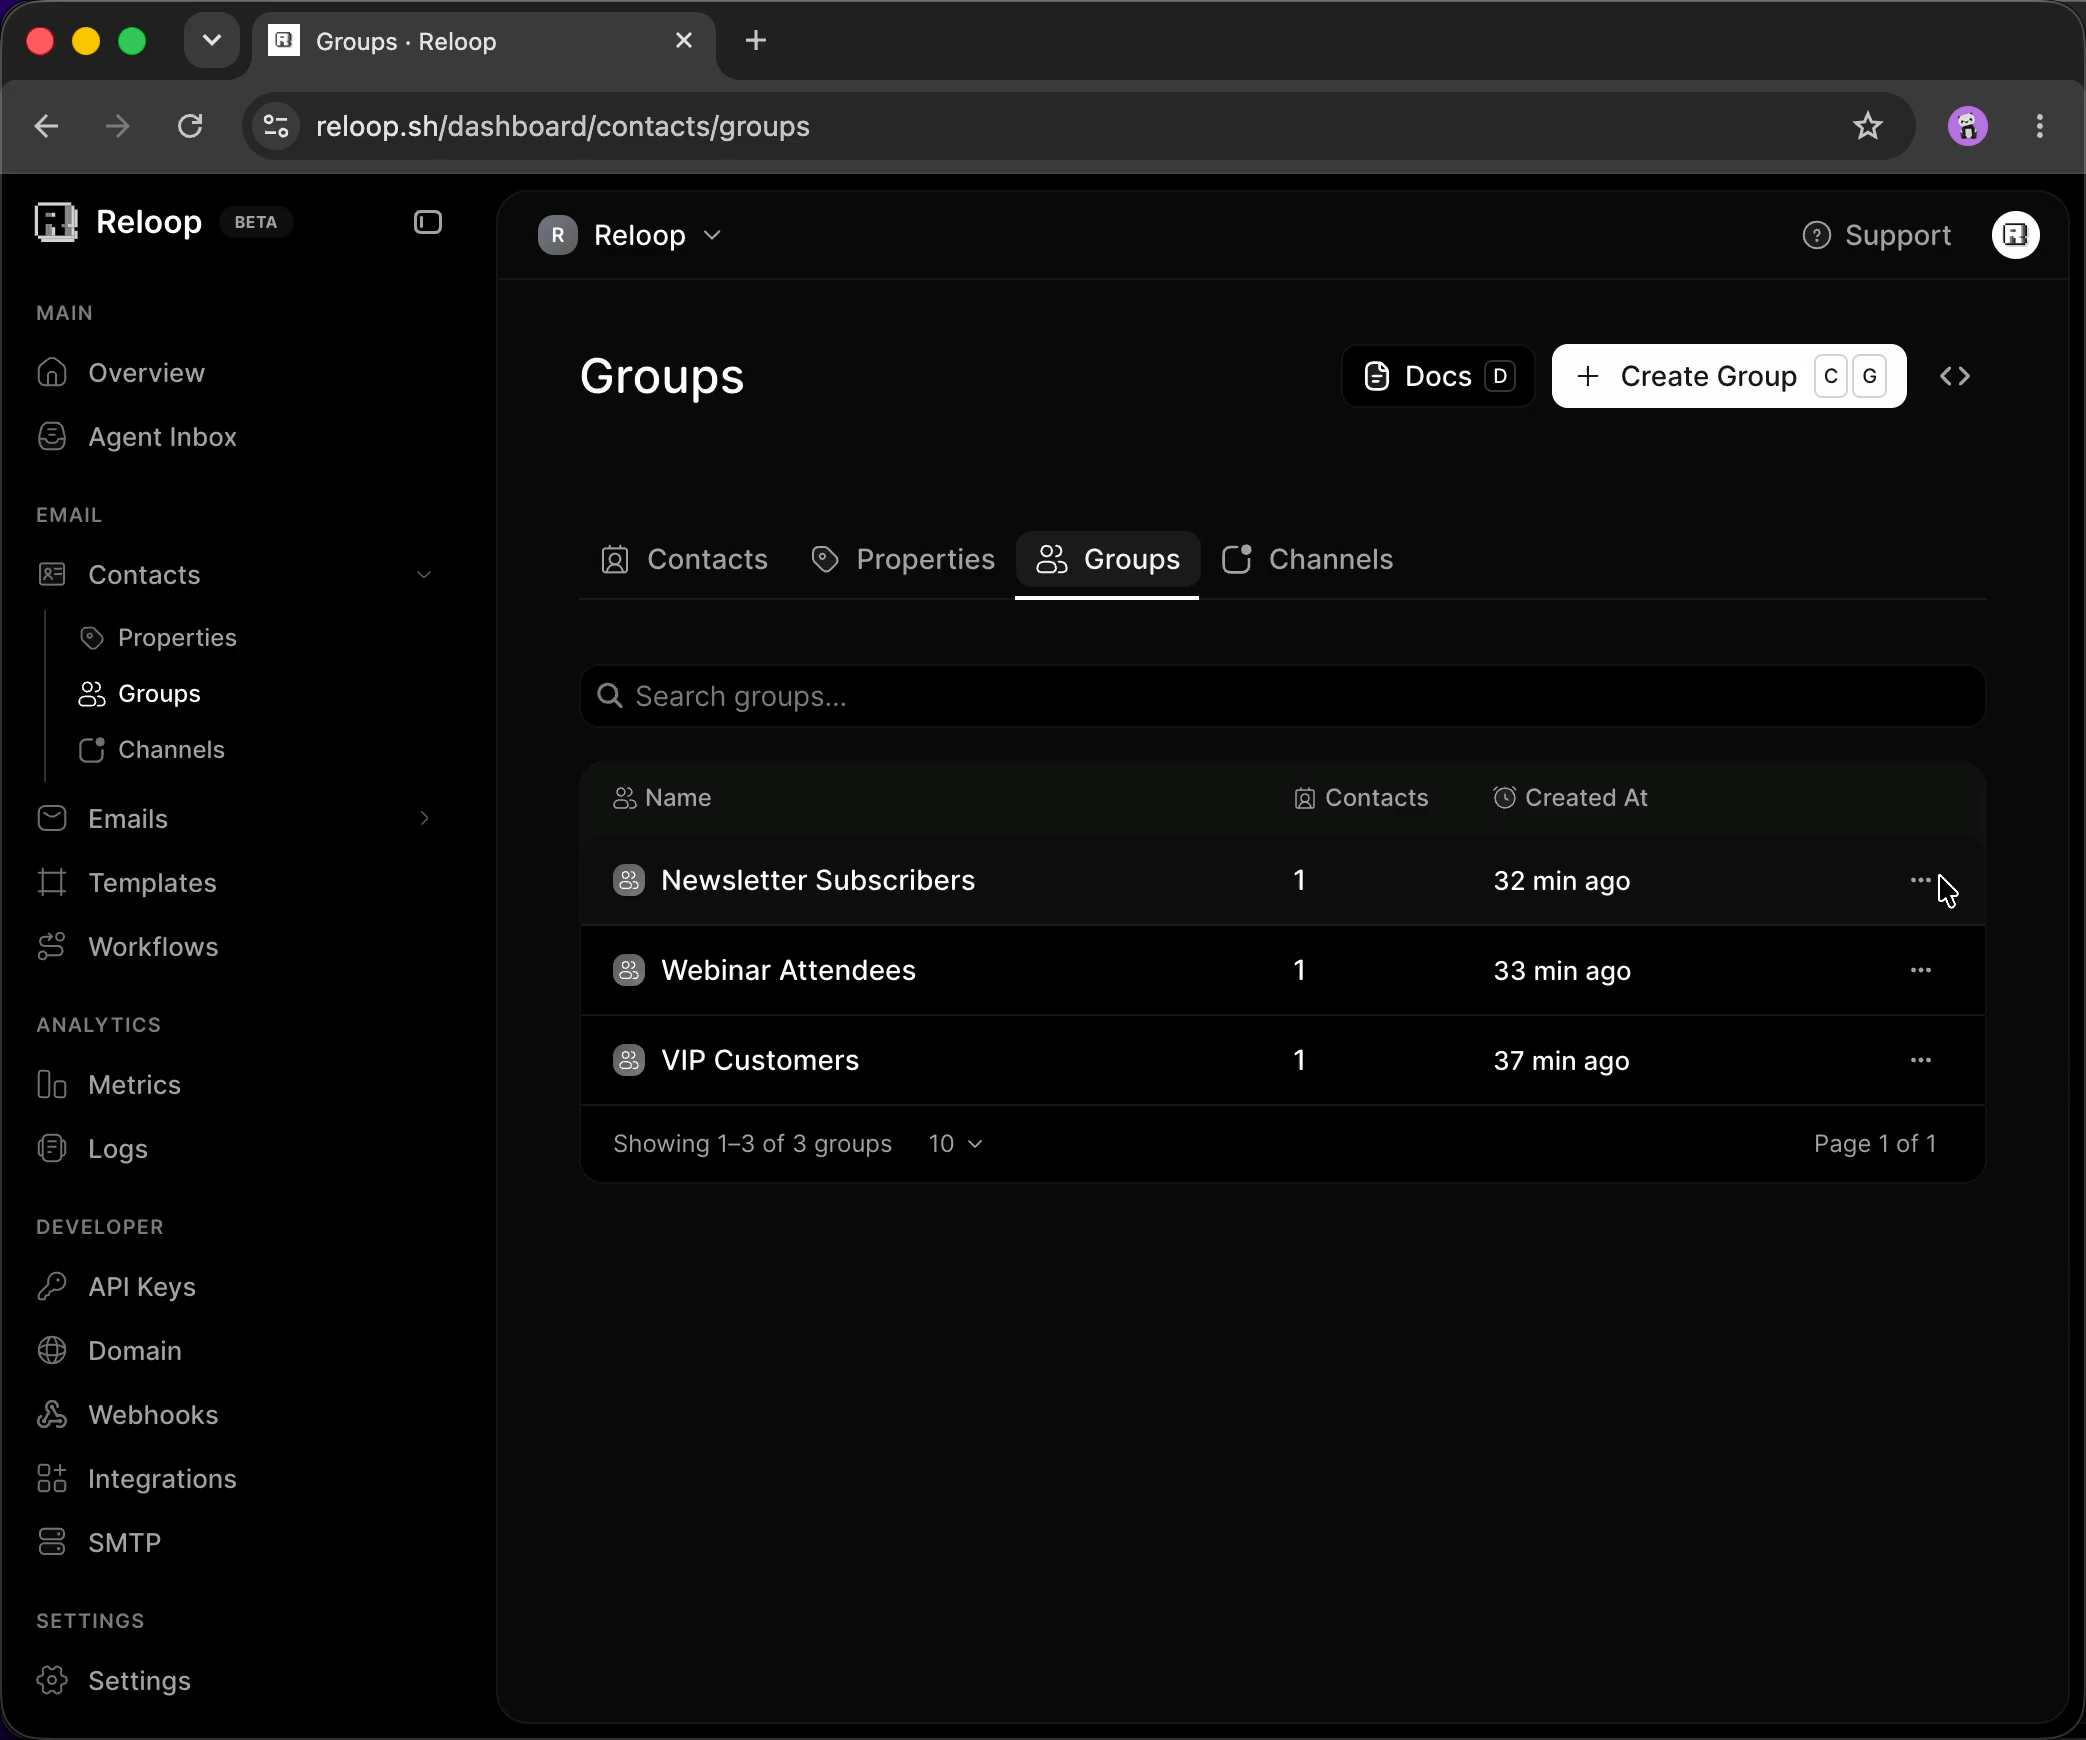Switch to the Channels tab
The width and height of the screenshot is (2086, 1740).
(1307, 559)
